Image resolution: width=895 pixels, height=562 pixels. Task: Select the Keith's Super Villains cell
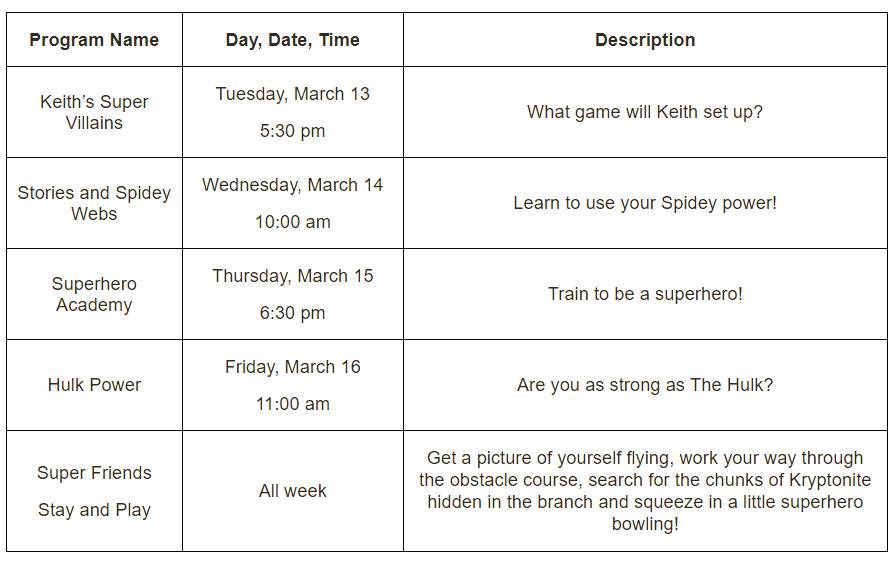(94, 112)
